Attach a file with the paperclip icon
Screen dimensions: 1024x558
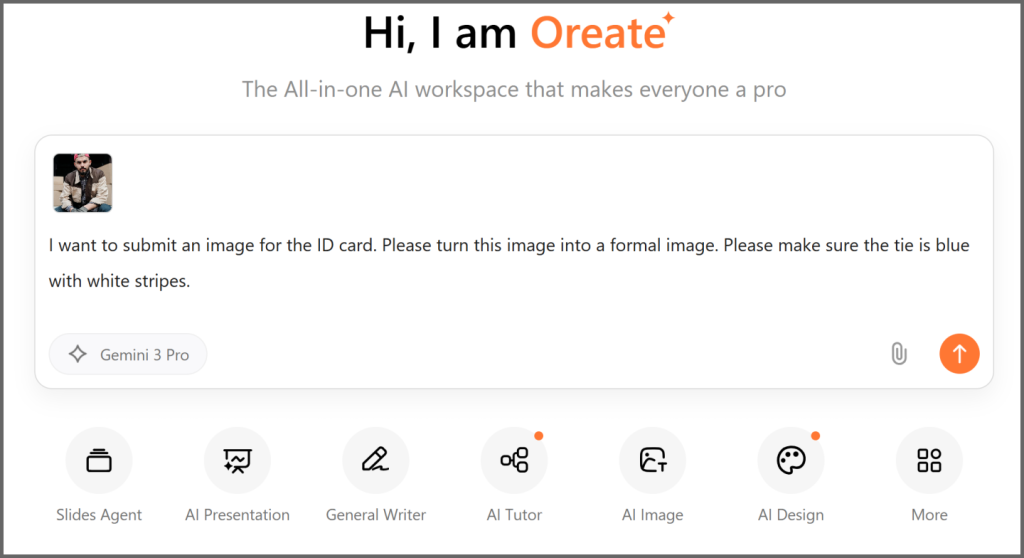click(899, 353)
